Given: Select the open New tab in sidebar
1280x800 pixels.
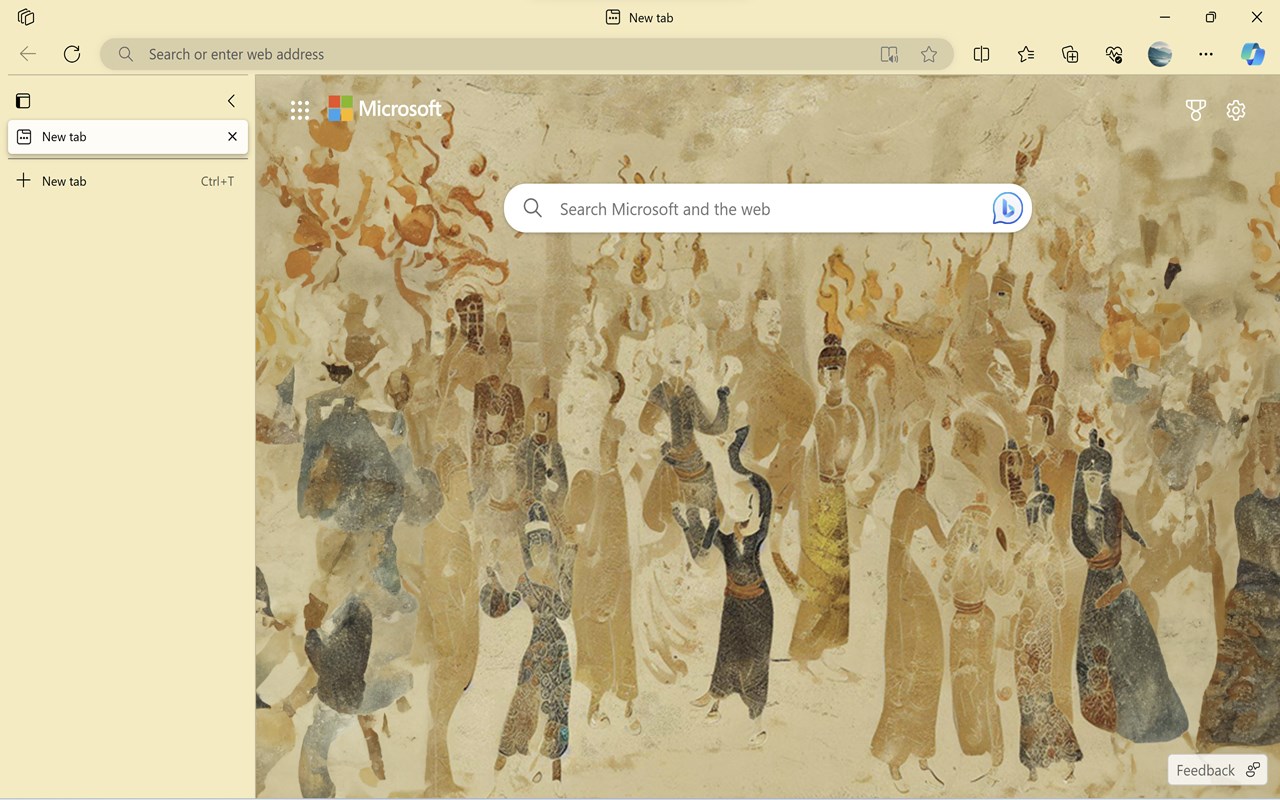Looking at the screenshot, I should click(128, 137).
